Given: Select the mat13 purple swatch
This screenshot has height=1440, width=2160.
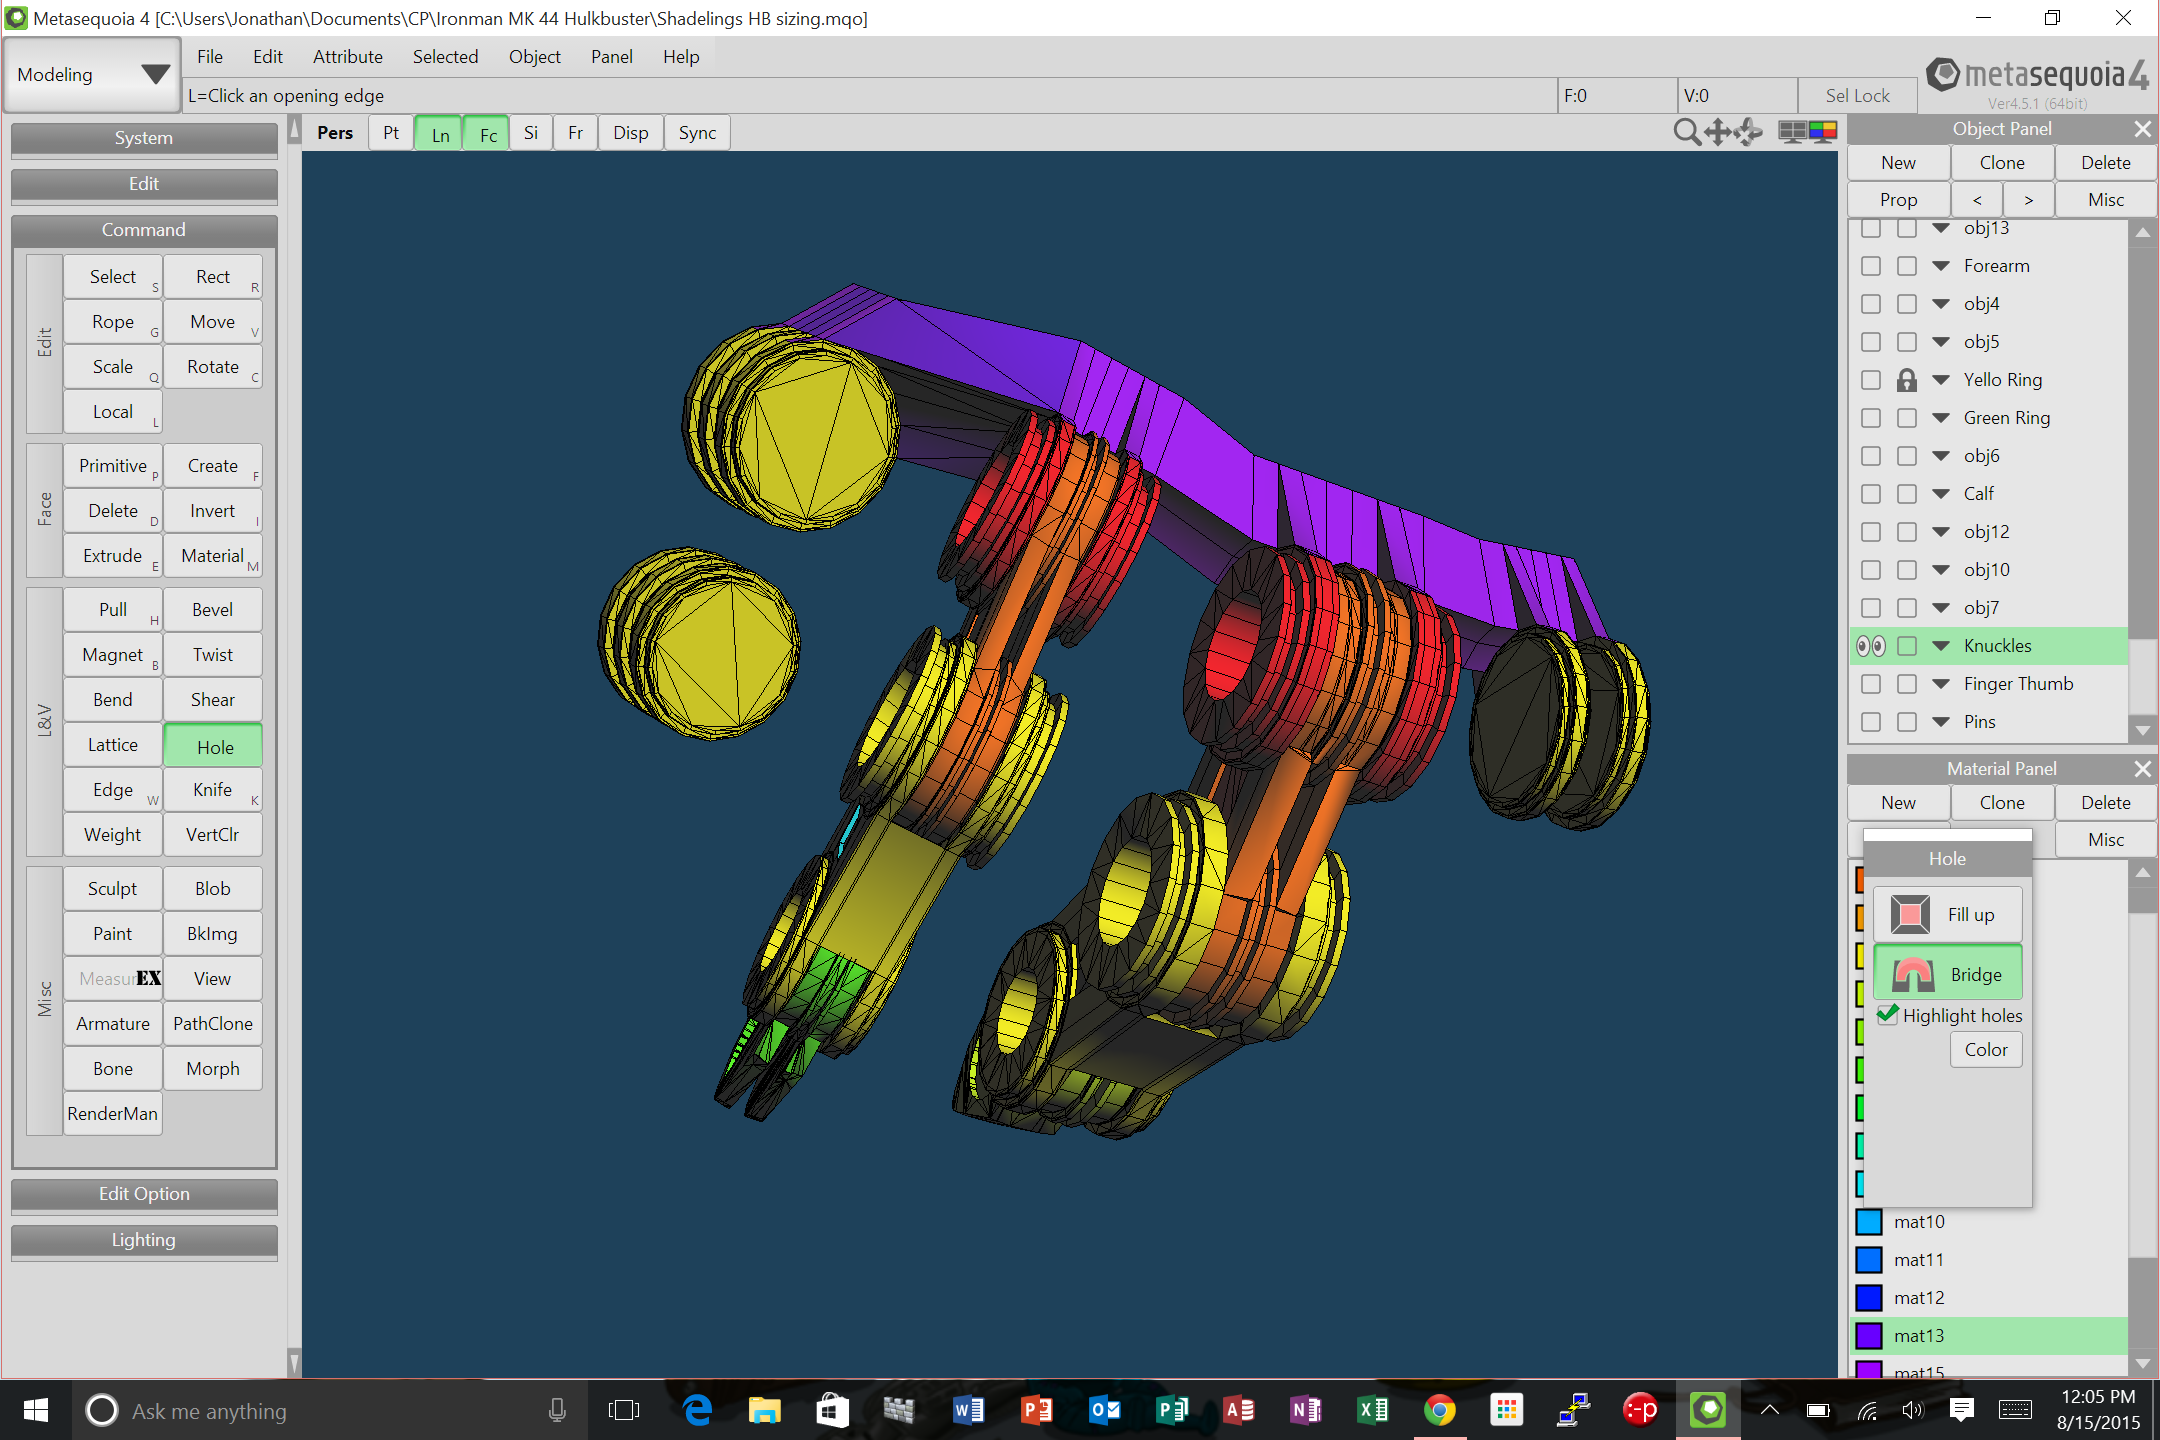Looking at the screenshot, I should coord(1869,1336).
